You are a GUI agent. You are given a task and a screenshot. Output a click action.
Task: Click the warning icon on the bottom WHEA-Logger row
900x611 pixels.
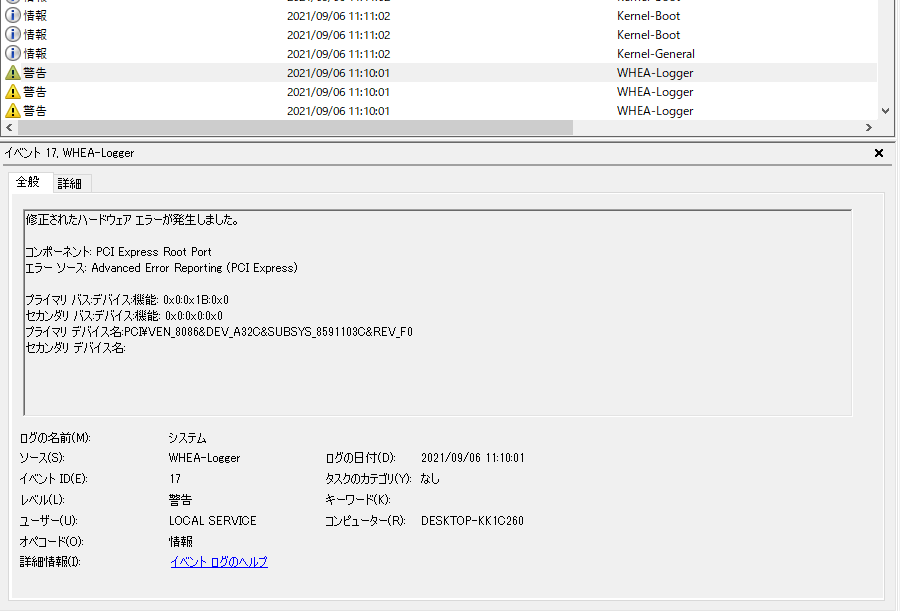click(x=13, y=110)
